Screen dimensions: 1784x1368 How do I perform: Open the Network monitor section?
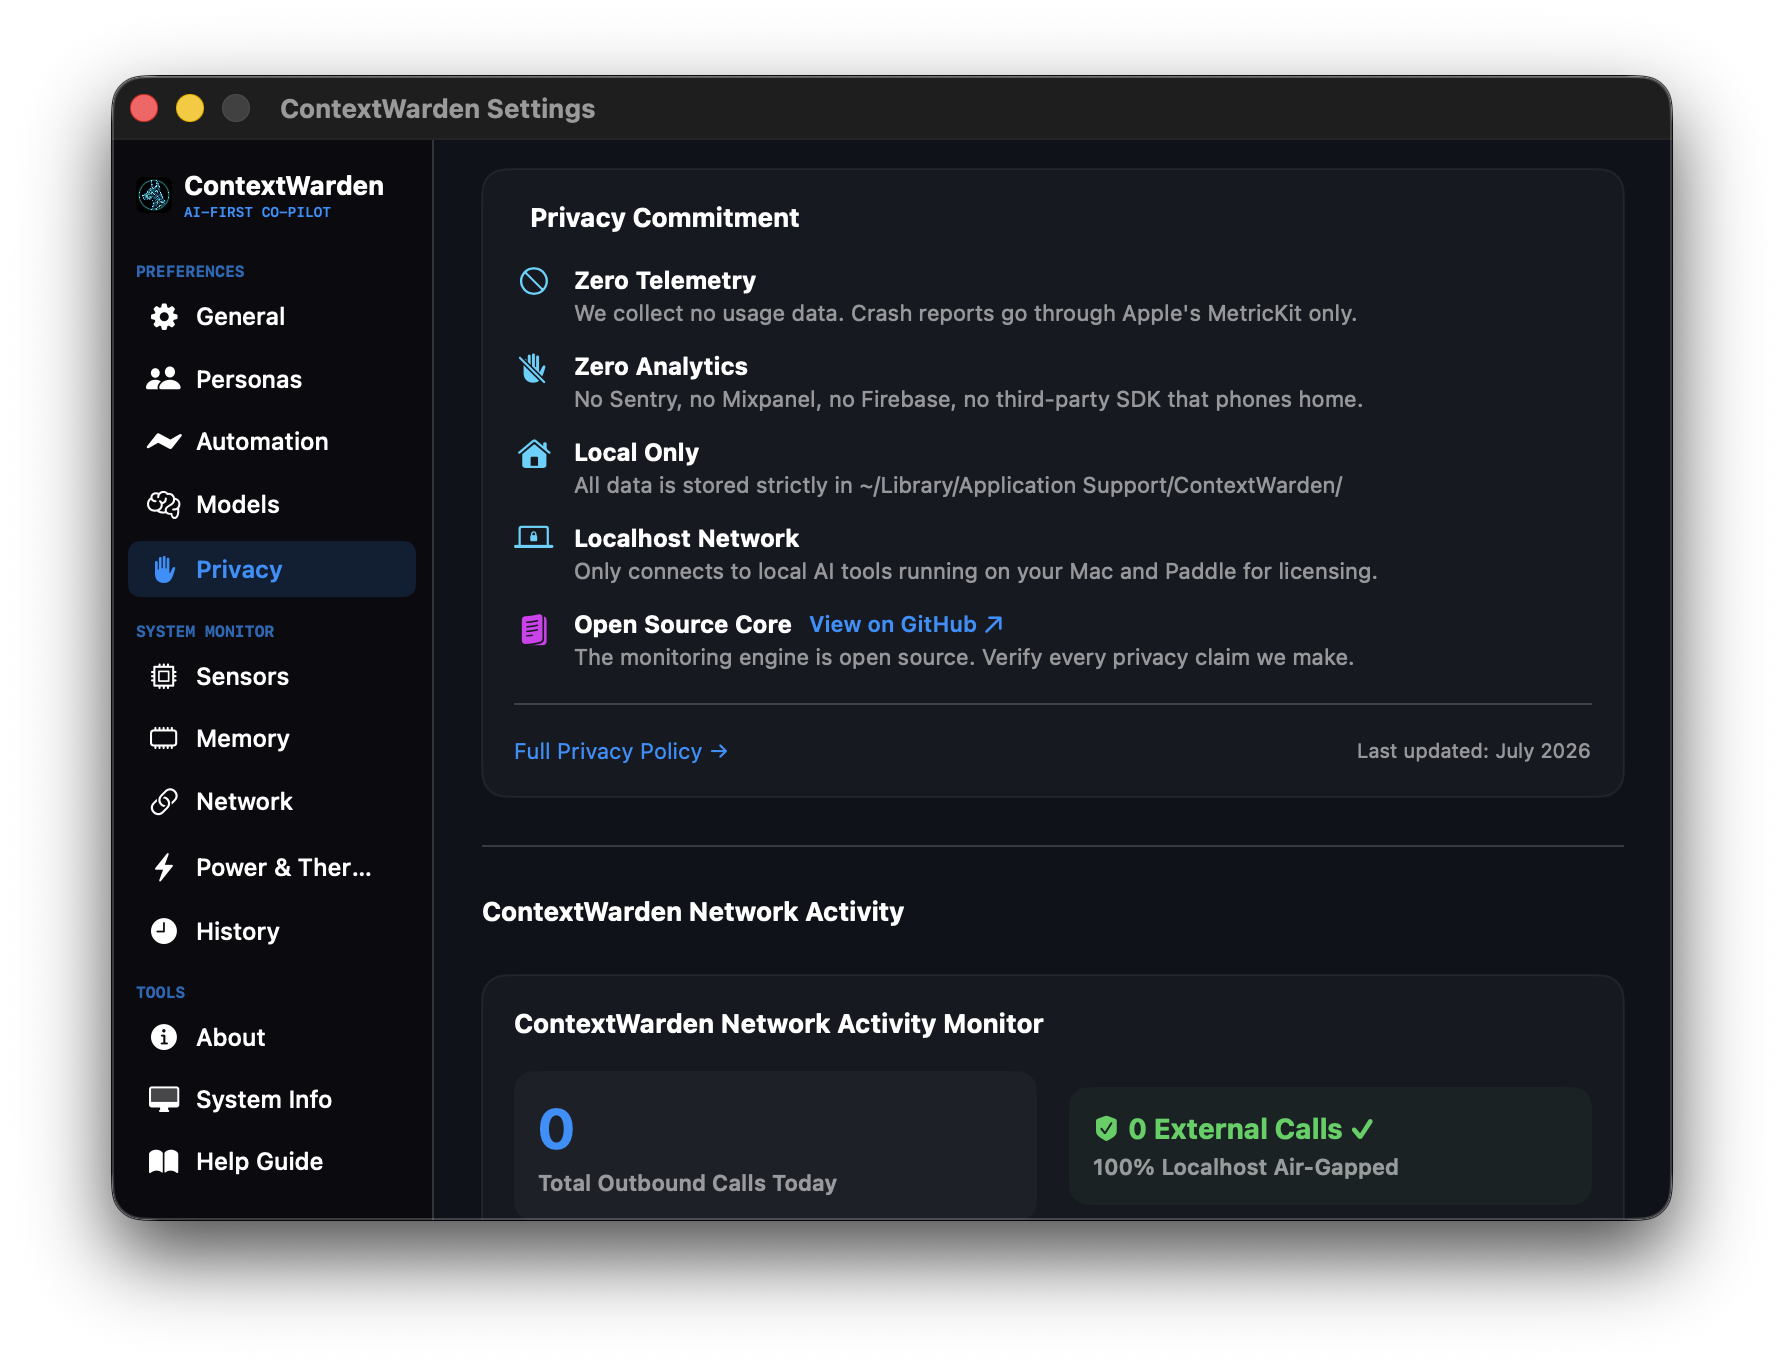tap(272, 802)
